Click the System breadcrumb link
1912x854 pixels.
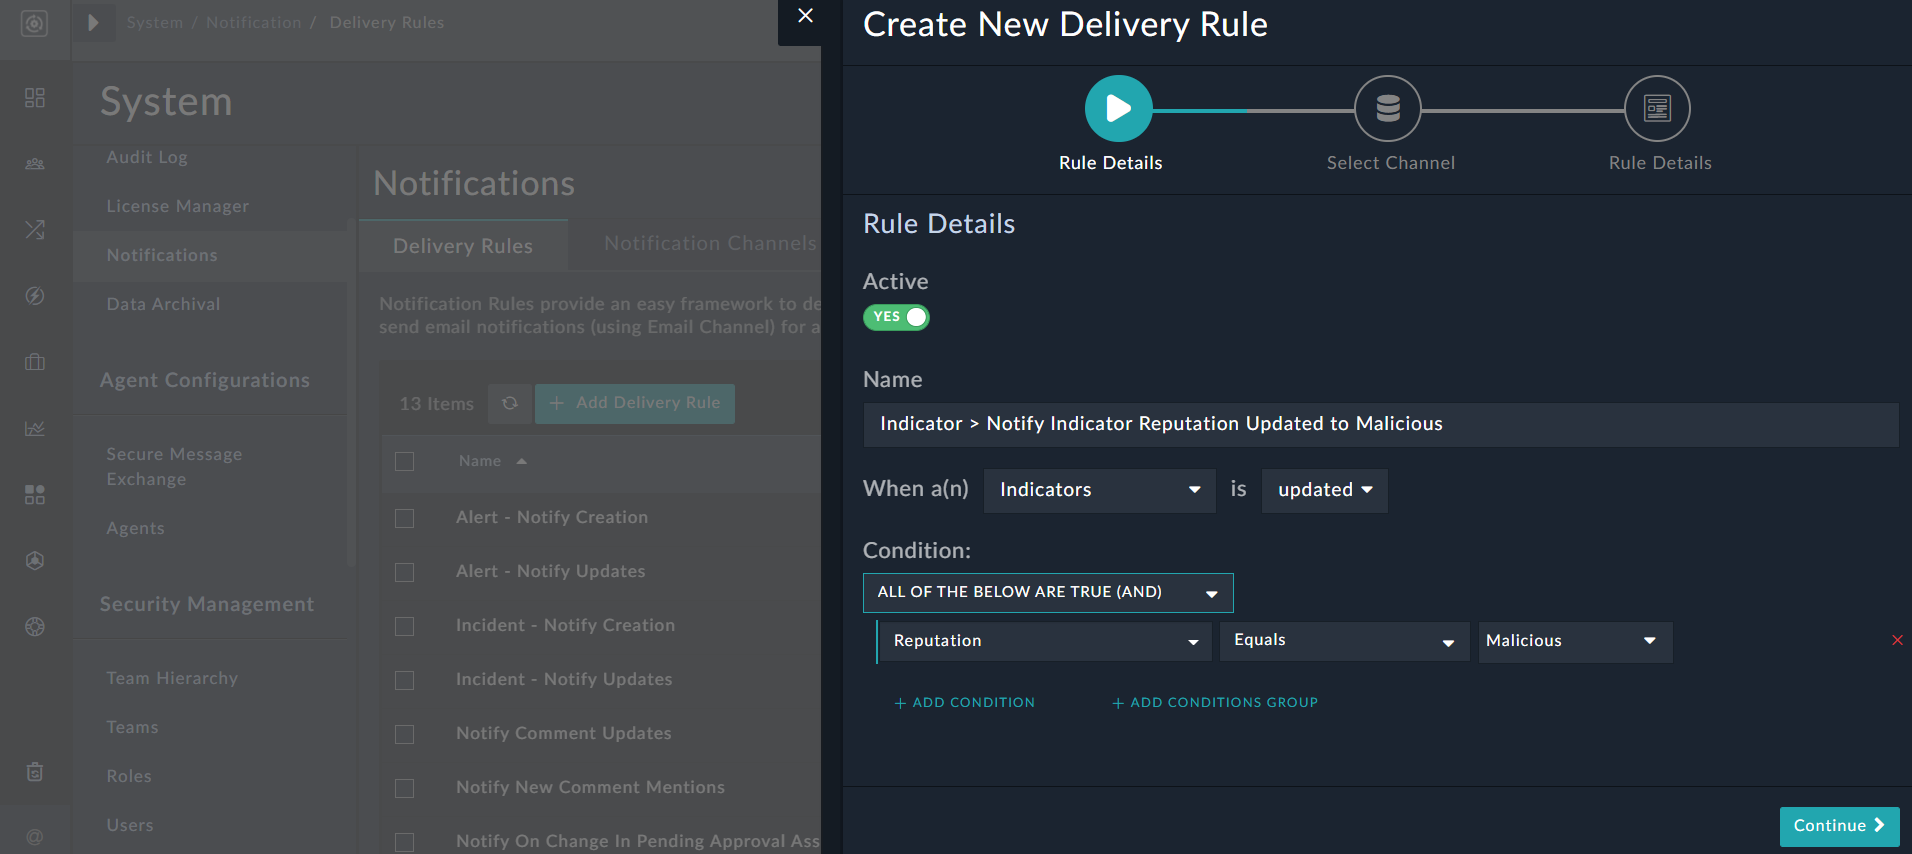[x=155, y=22]
